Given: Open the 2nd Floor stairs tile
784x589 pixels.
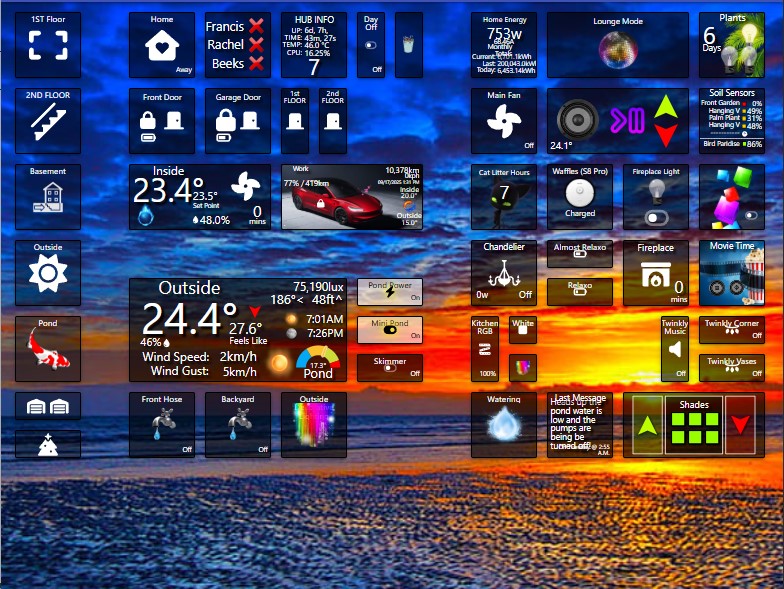Looking at the screenshot, I should (47, 121).
